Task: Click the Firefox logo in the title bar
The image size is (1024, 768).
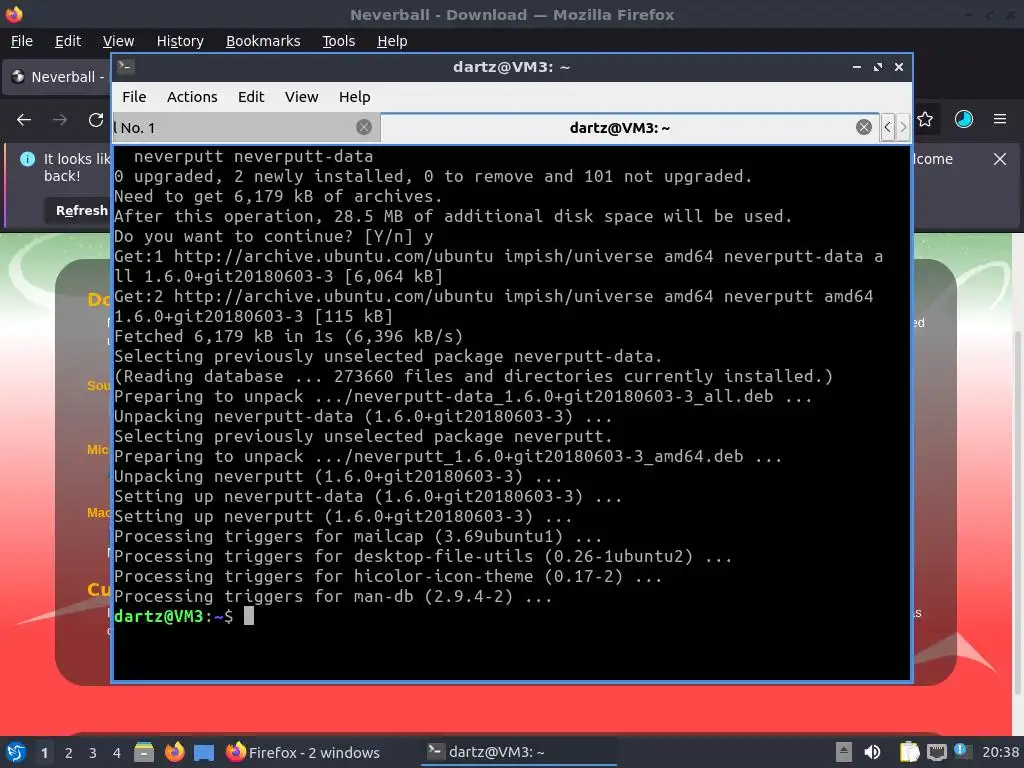Action: click(x=14, y=14)
